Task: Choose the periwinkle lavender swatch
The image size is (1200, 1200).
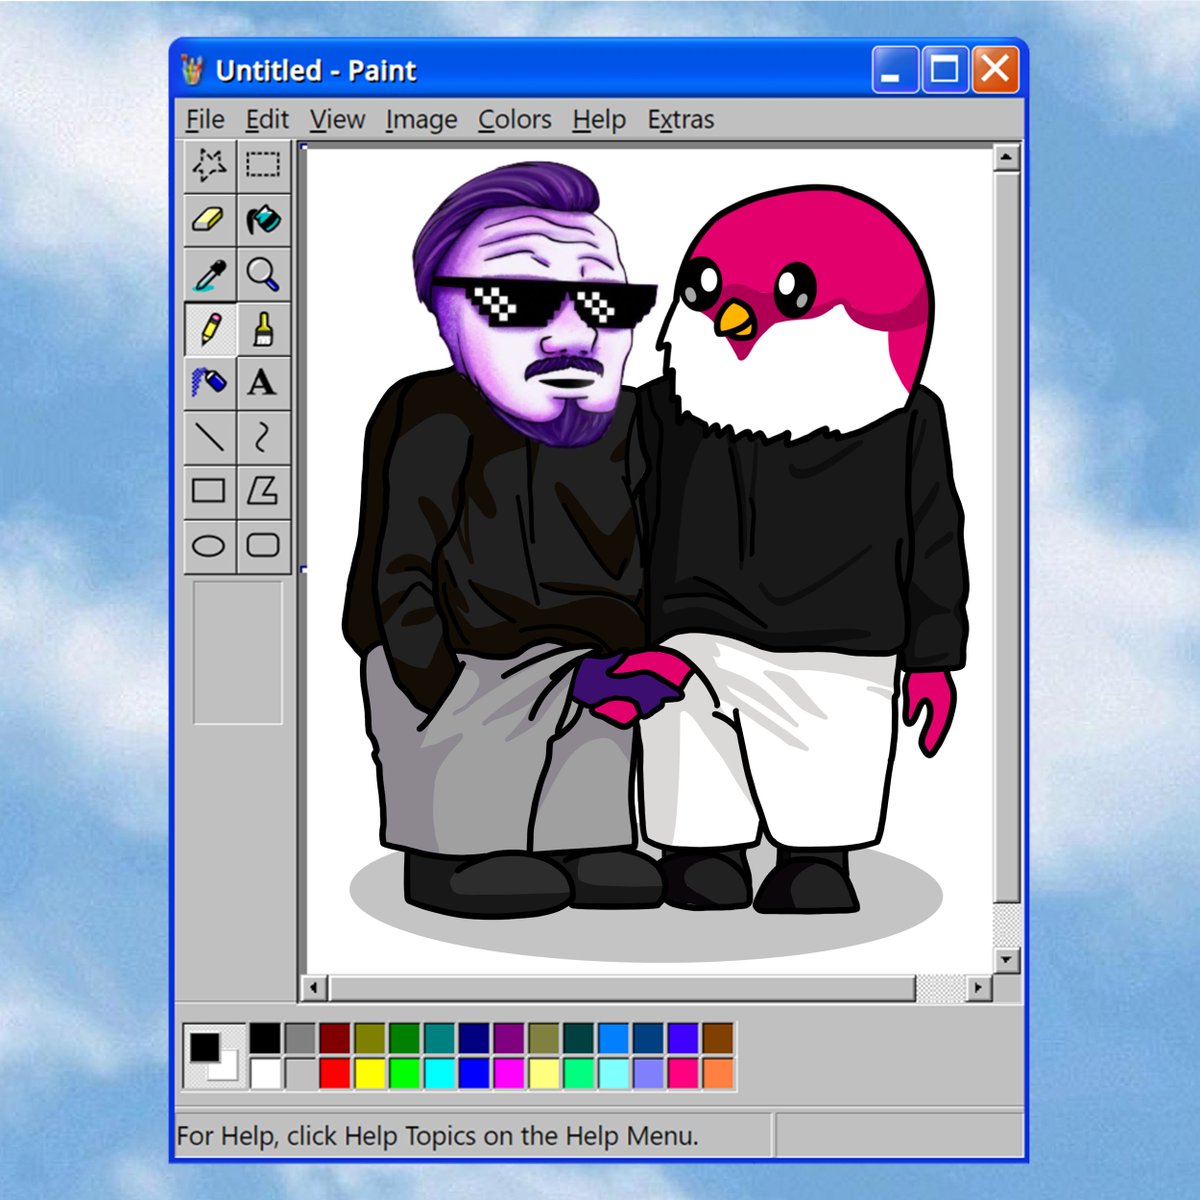Action: [x=648, y=1073]
